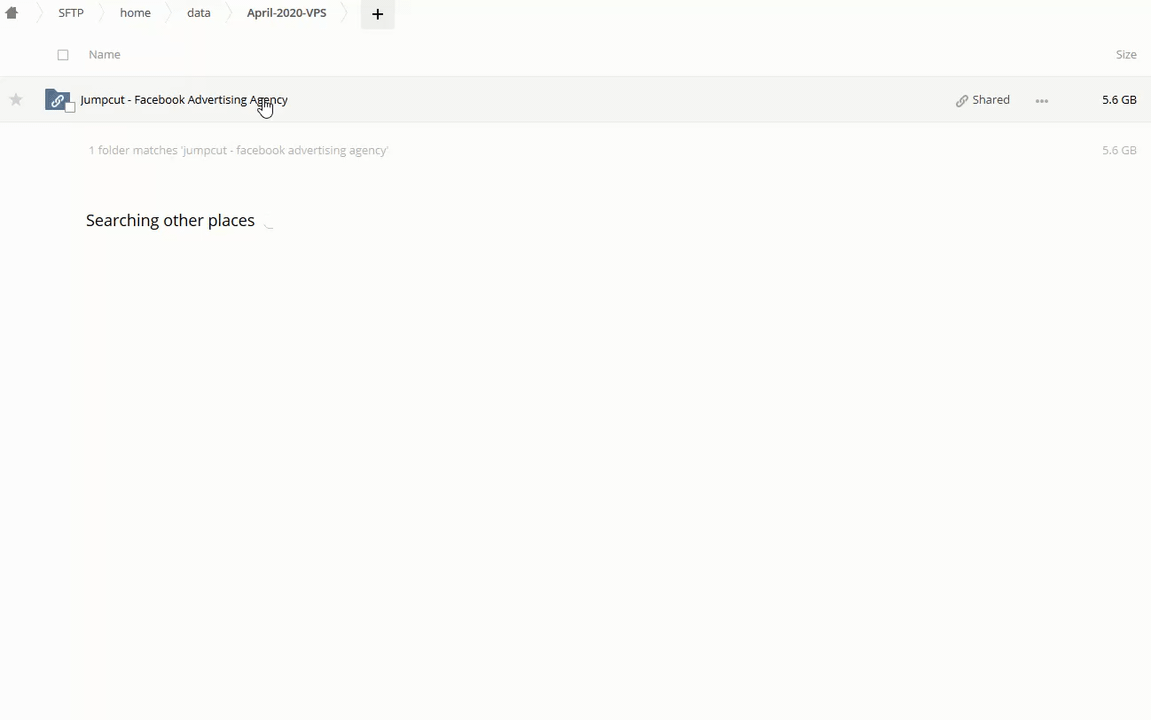Check the Jumpcut folder selection checkbox
Image resolution: width=1151 pixels, height=720 pixels.
[x=70, y=107]
